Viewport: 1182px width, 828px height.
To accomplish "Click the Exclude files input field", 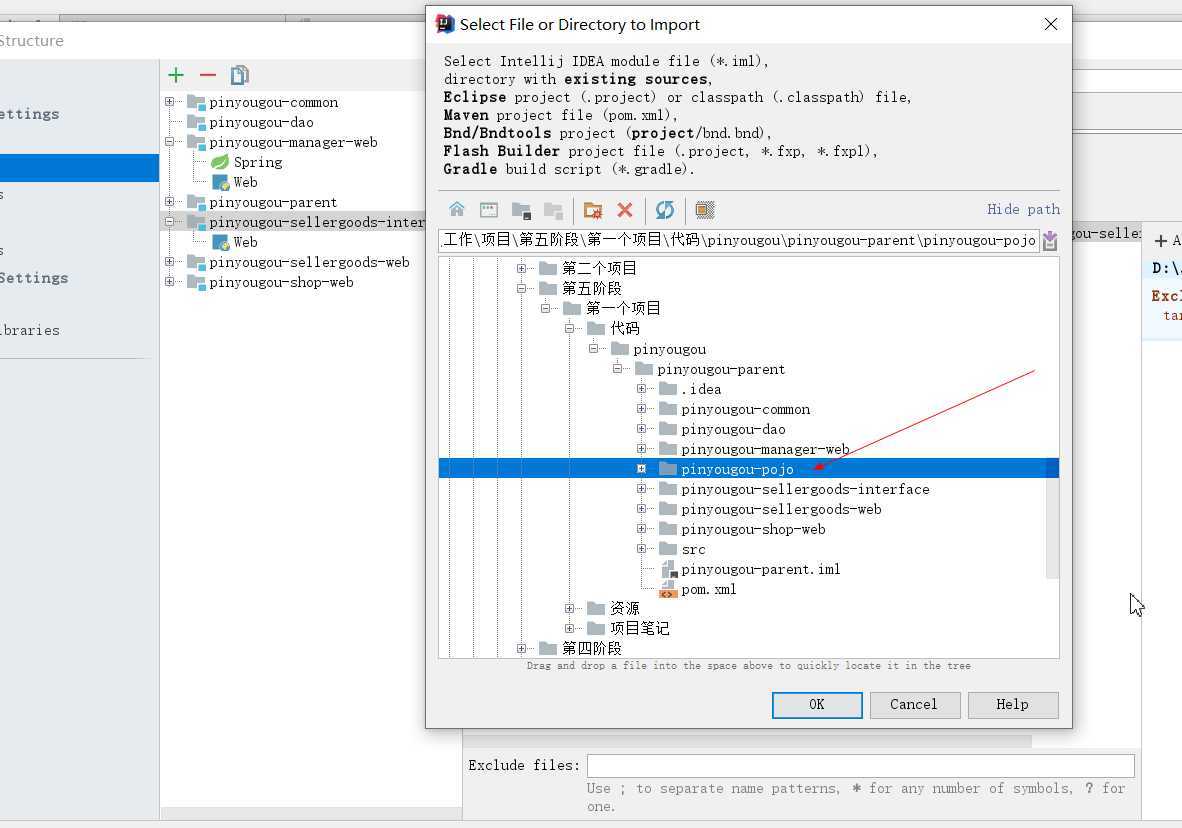I will click(x=860, y=765).
